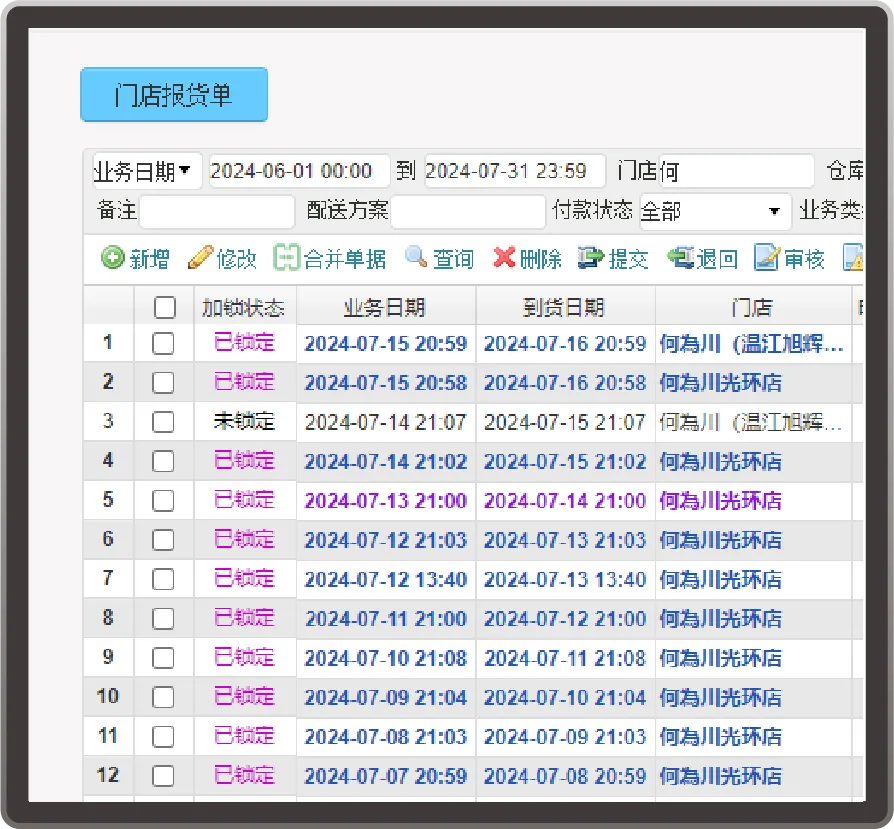Click business date 2024-07-15 20:59

click(386, 344)
